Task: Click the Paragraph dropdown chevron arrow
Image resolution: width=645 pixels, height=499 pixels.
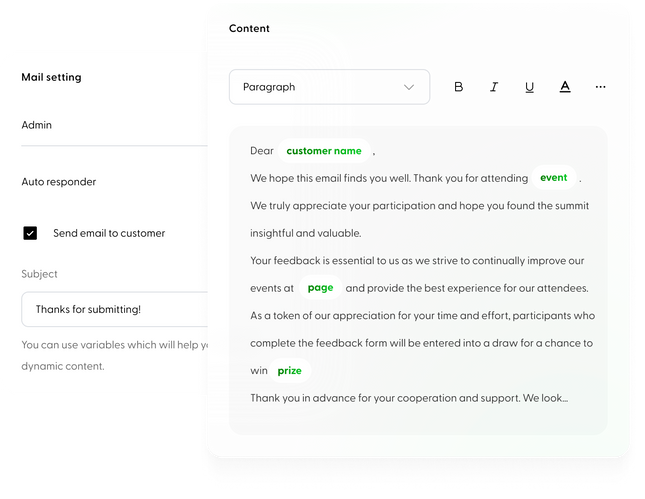Action: (x=408, y=87)
